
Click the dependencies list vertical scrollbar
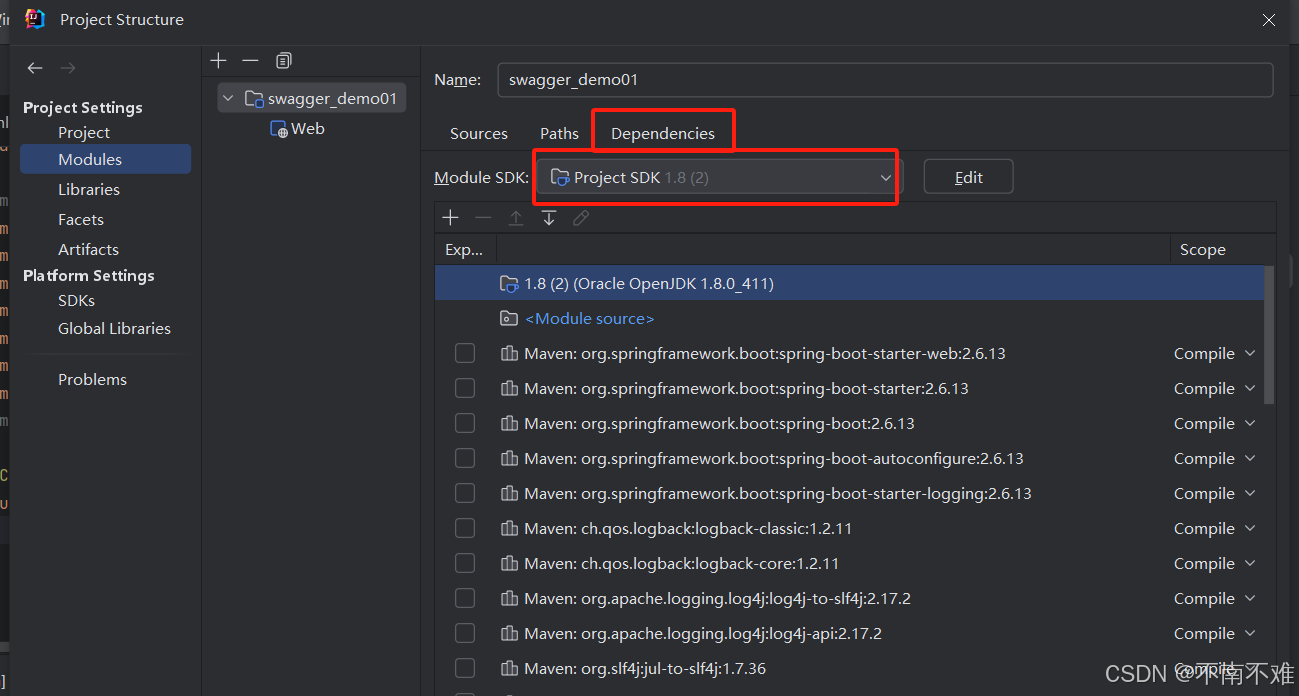[x=1270, y=335]
